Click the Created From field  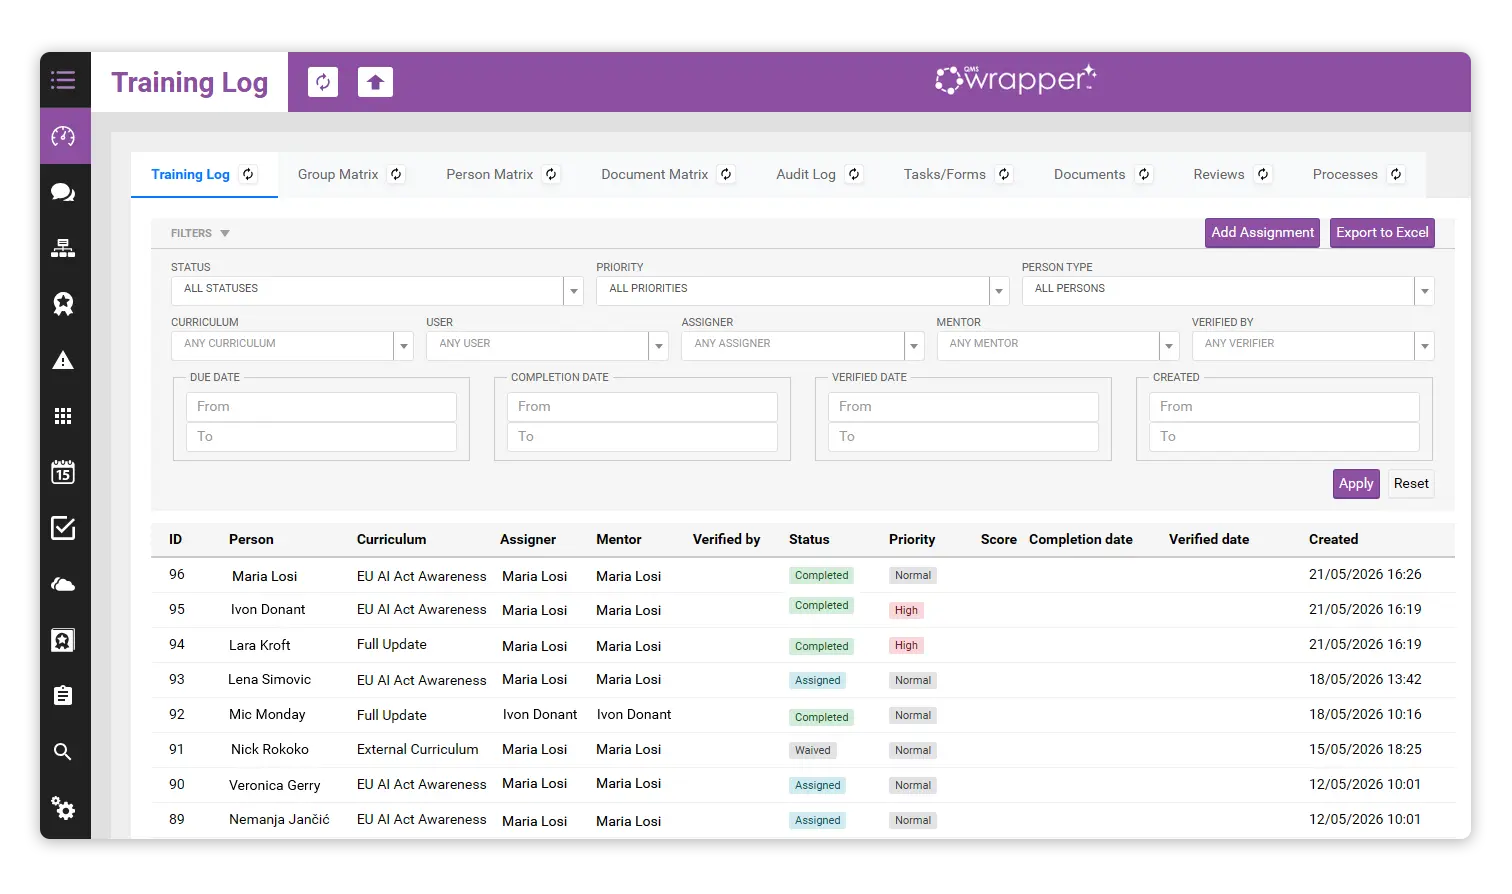coord(1284,407)
